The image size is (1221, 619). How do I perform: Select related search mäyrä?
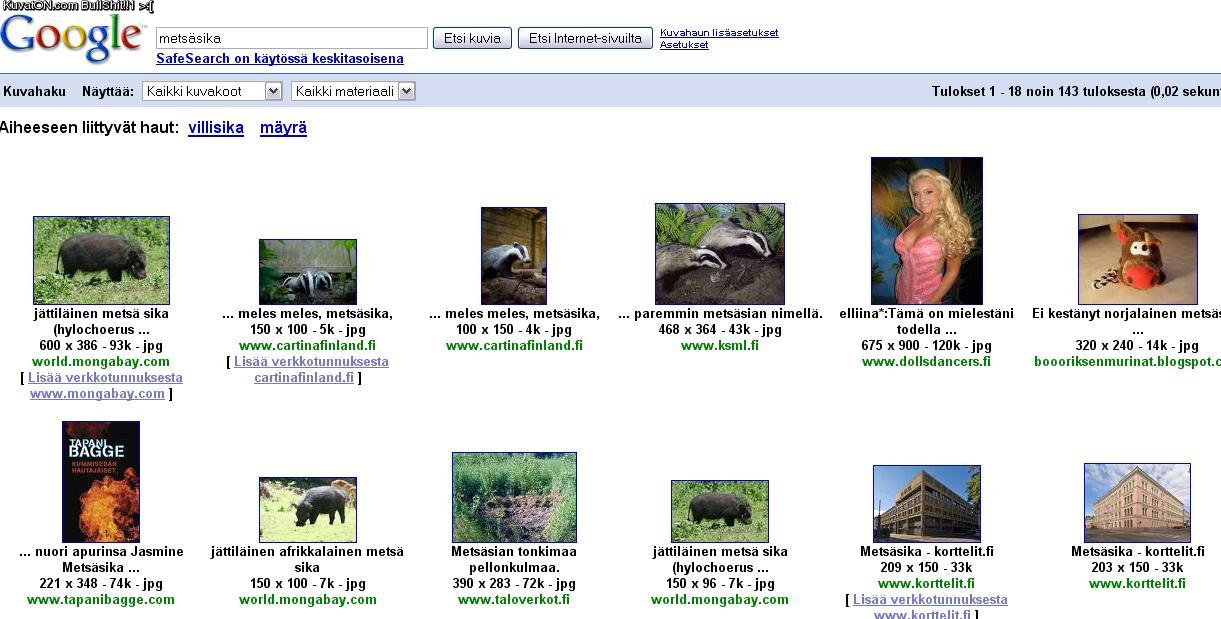(283, 128)
